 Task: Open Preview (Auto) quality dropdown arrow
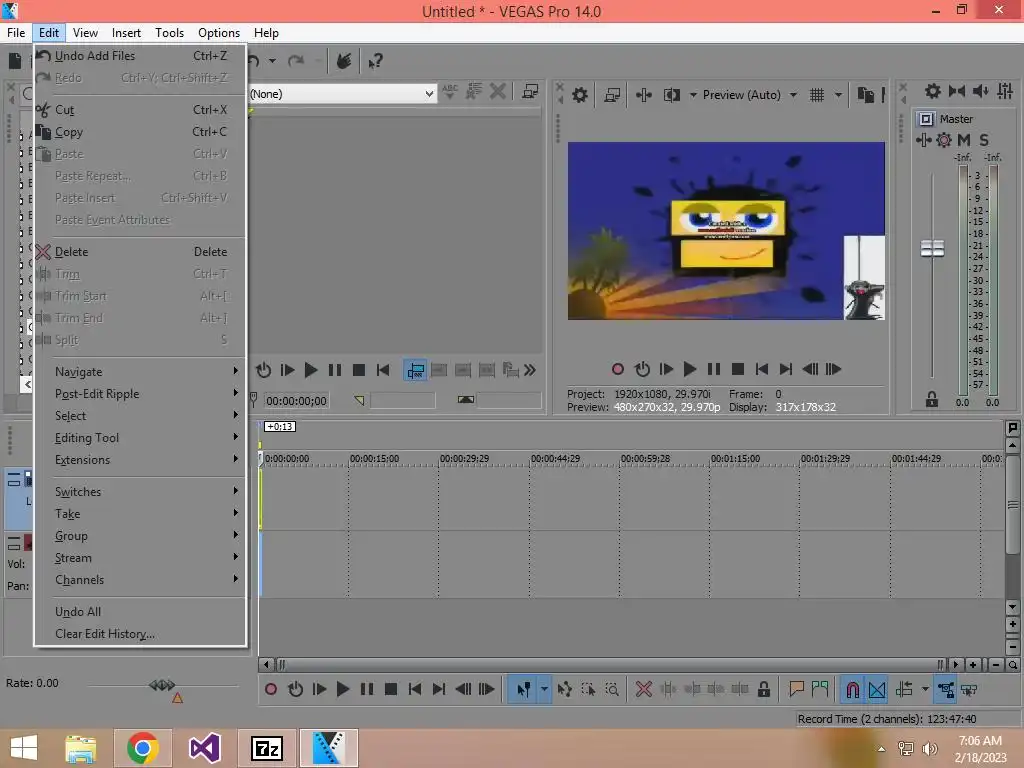point(793,95)
